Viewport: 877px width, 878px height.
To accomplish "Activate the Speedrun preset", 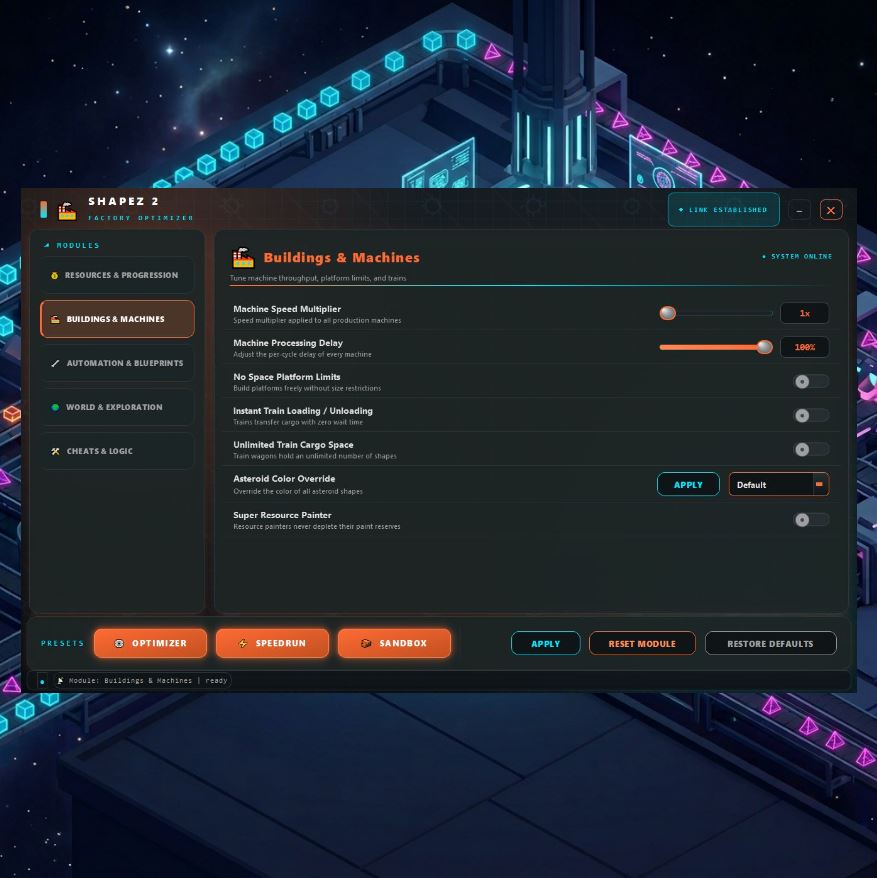I will 272,643.
